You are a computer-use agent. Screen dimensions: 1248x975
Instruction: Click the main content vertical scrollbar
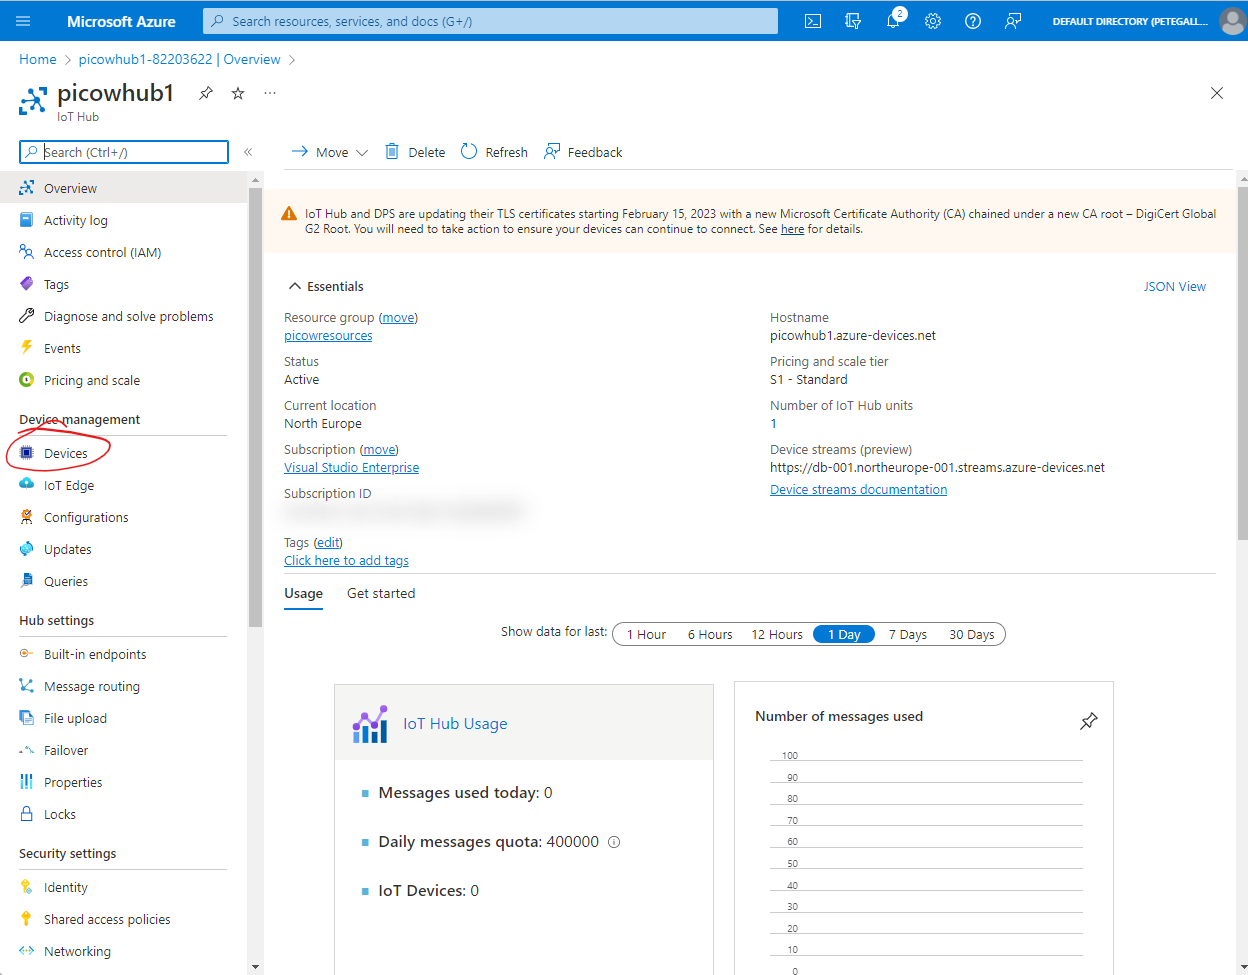click(x=1243, y=363)
